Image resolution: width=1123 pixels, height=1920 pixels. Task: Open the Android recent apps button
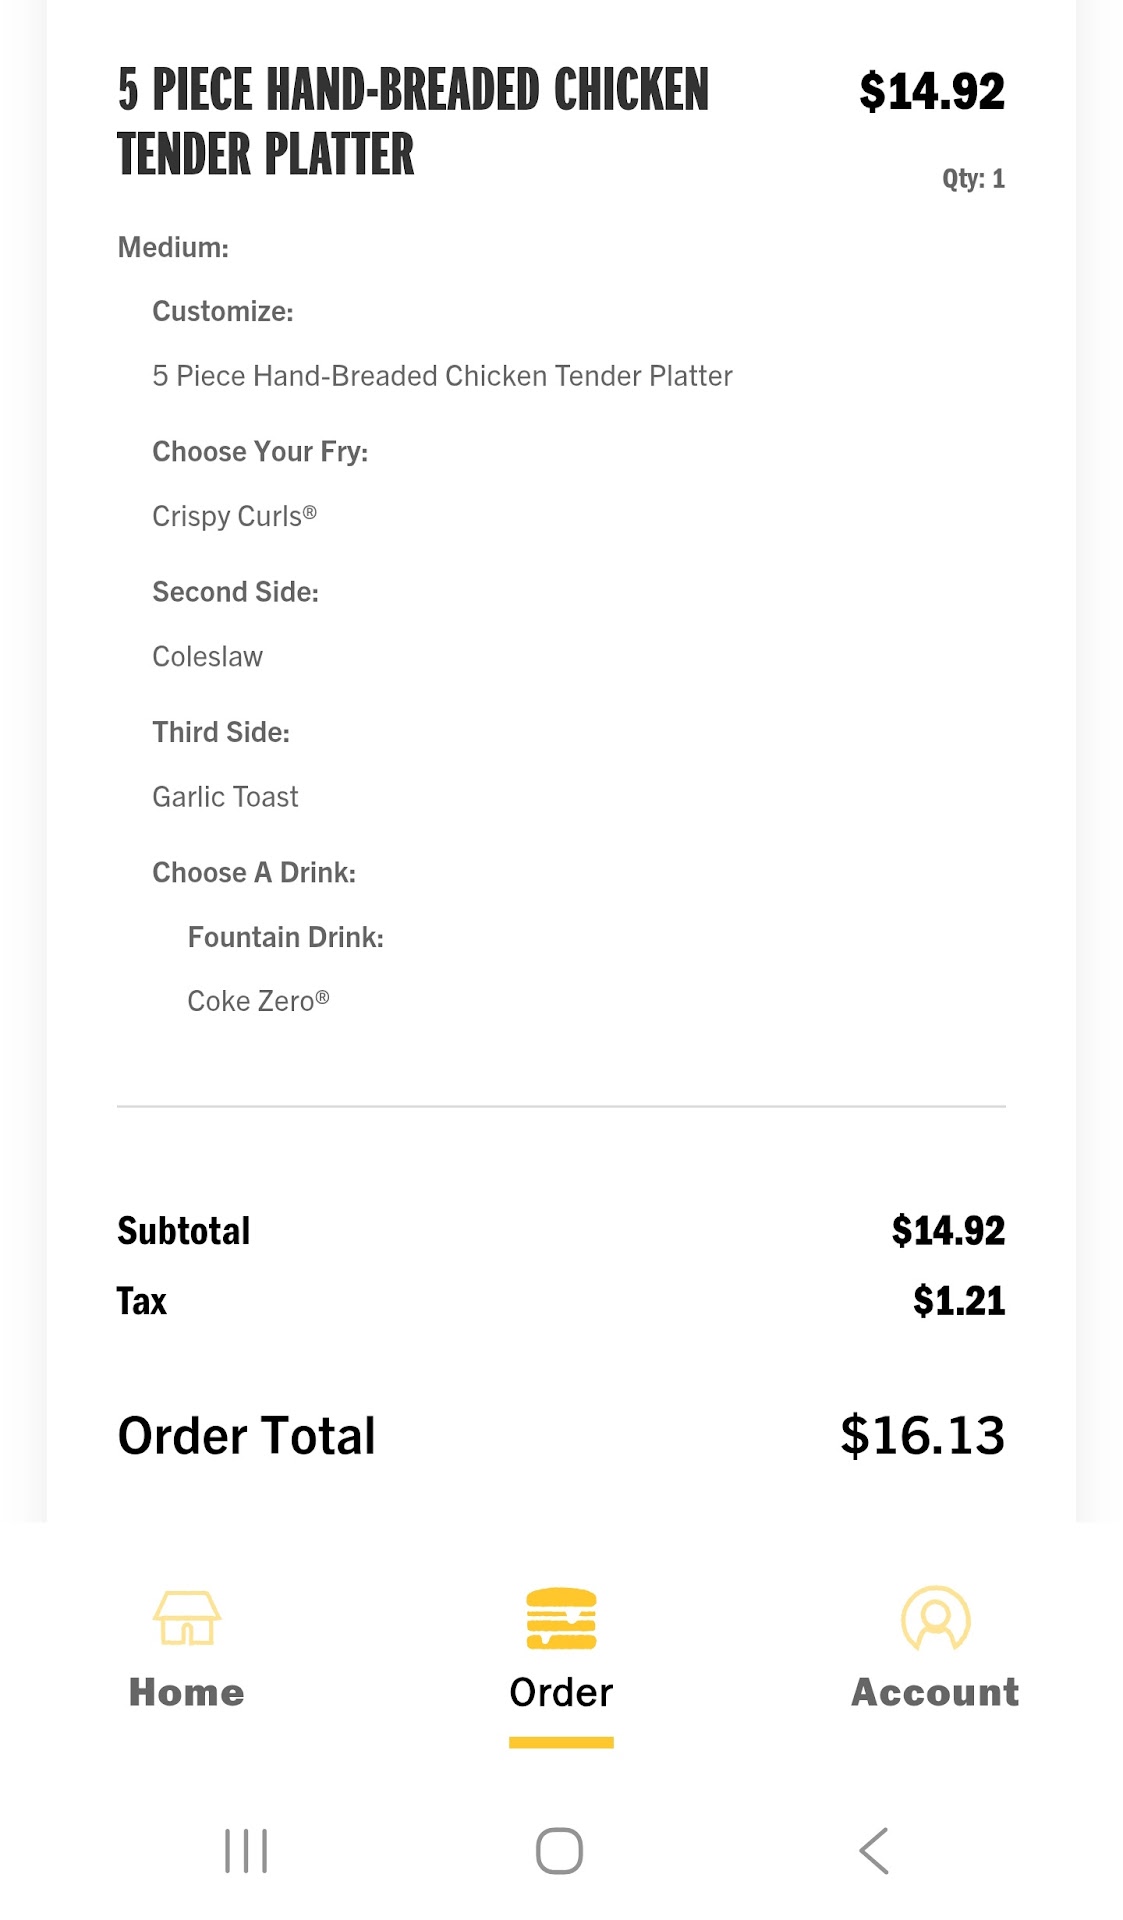pos(246,1851)
